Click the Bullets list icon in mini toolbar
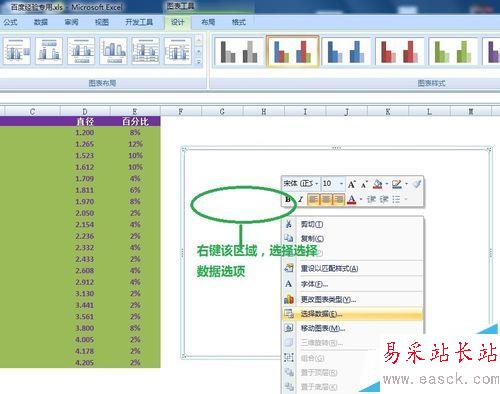 (x=396, y=199)
